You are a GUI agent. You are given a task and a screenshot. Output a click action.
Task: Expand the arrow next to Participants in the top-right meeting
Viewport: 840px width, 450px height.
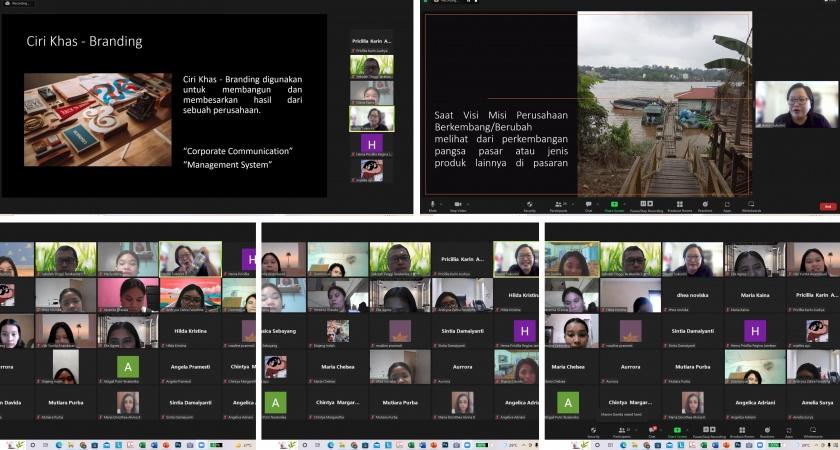click(x=568, y=203)
